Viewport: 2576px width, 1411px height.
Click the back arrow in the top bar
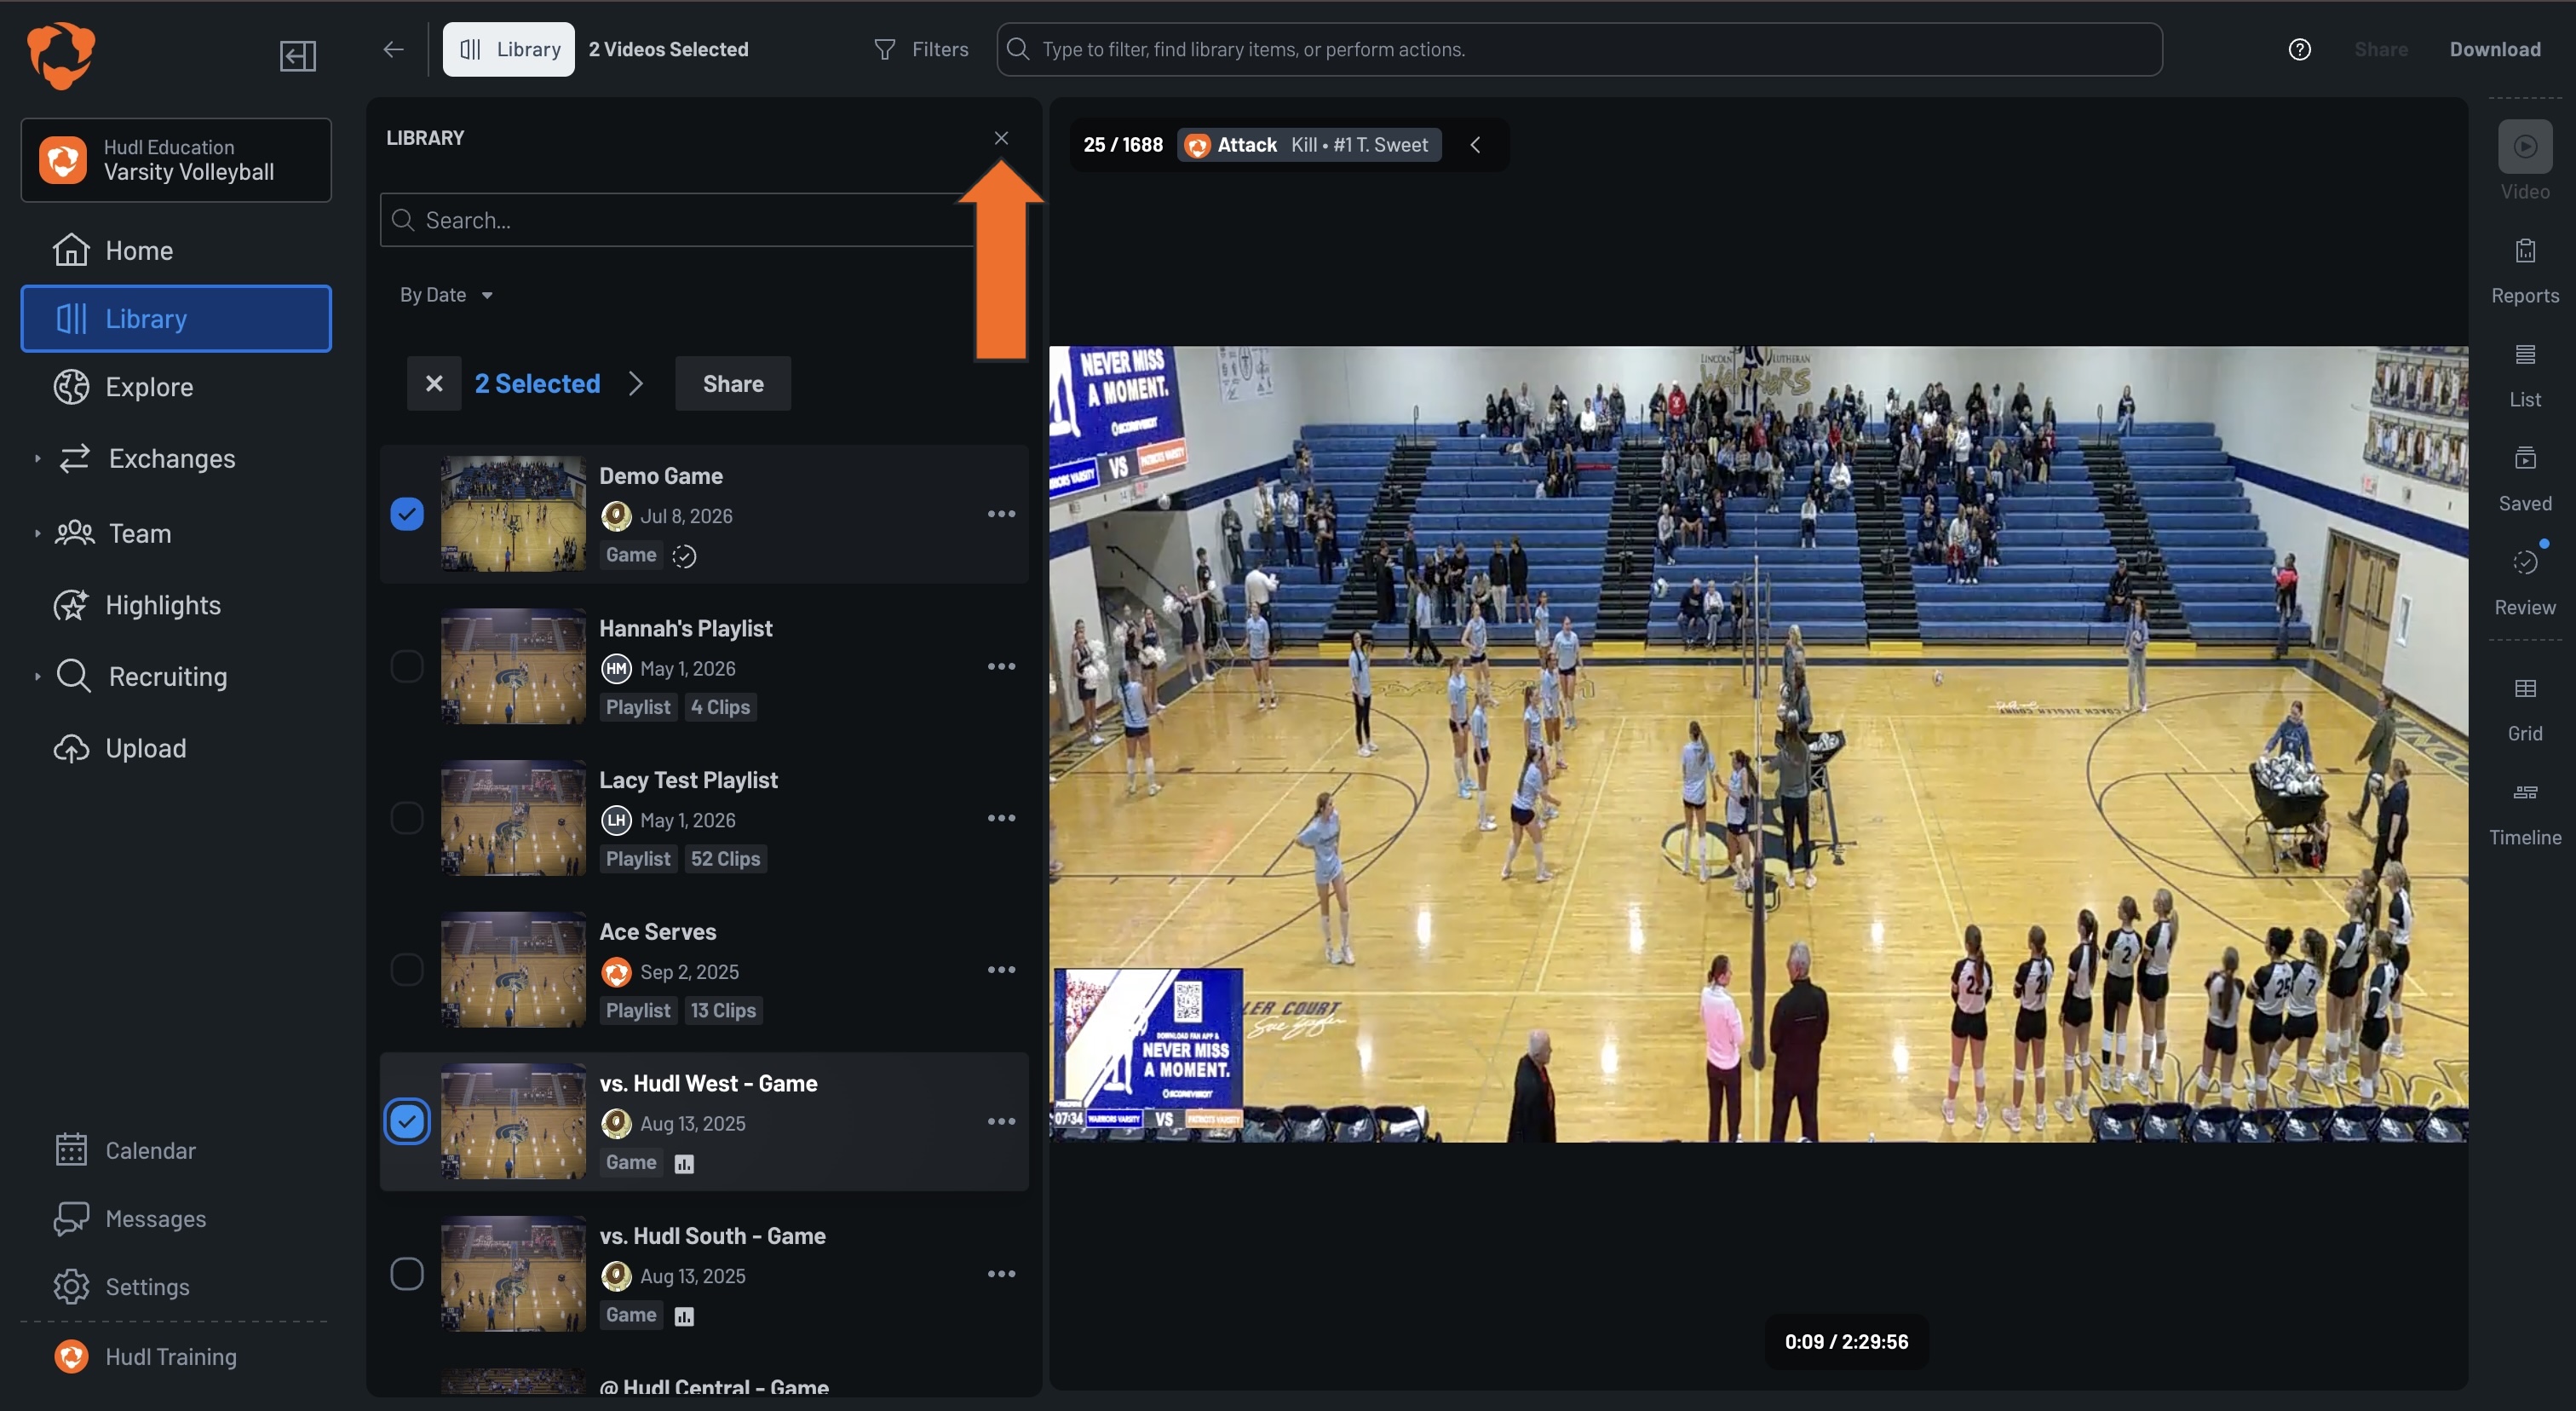click(x=393, y=49)
